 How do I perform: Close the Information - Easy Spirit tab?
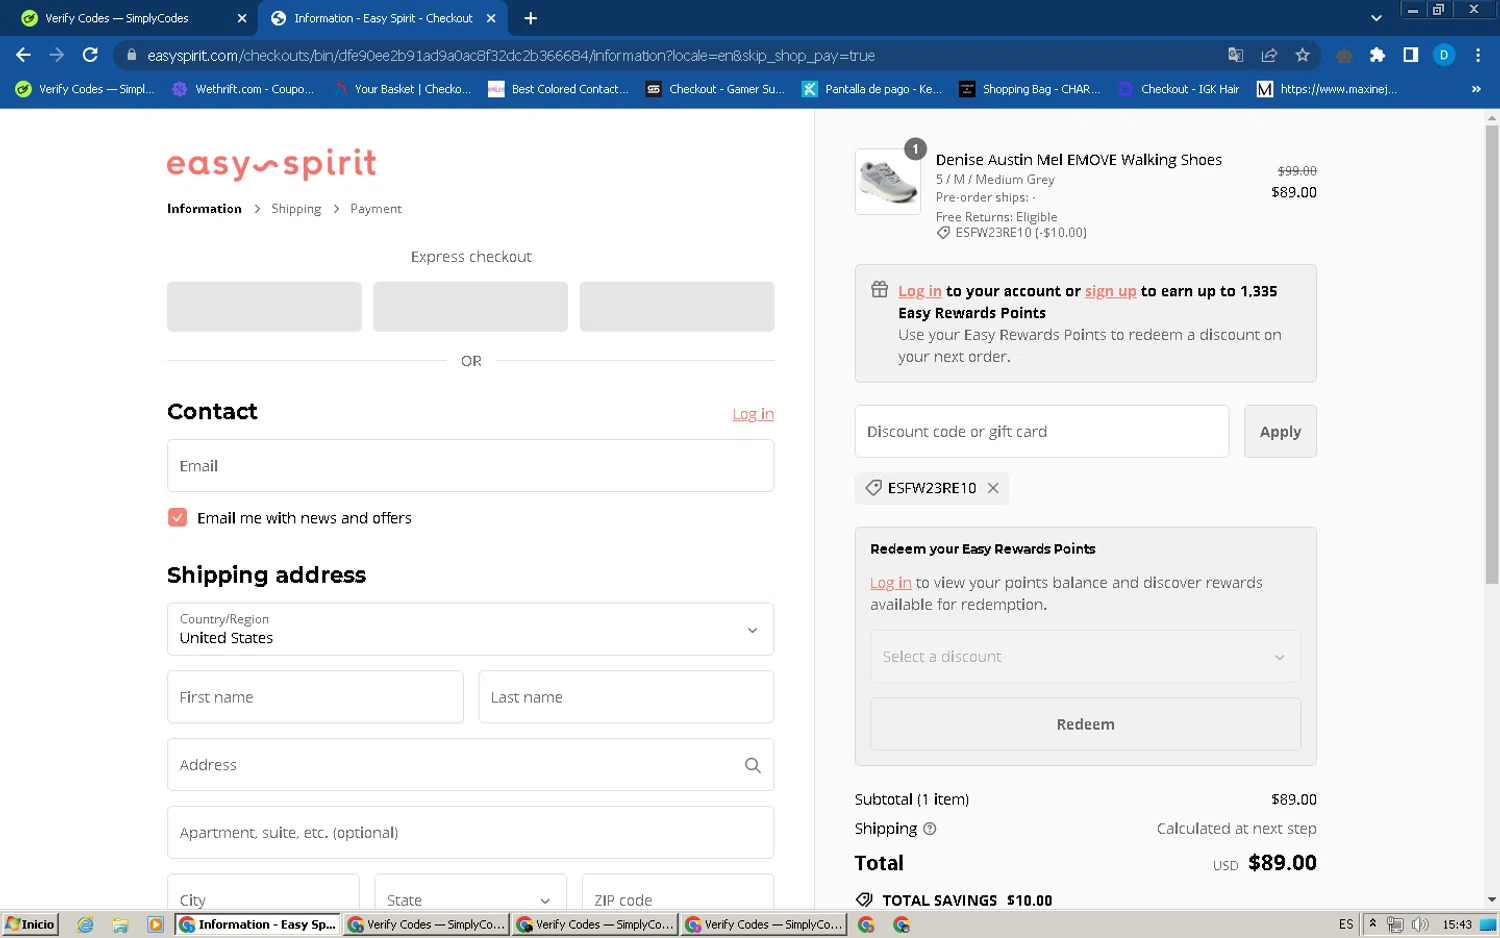click(491, 18)
